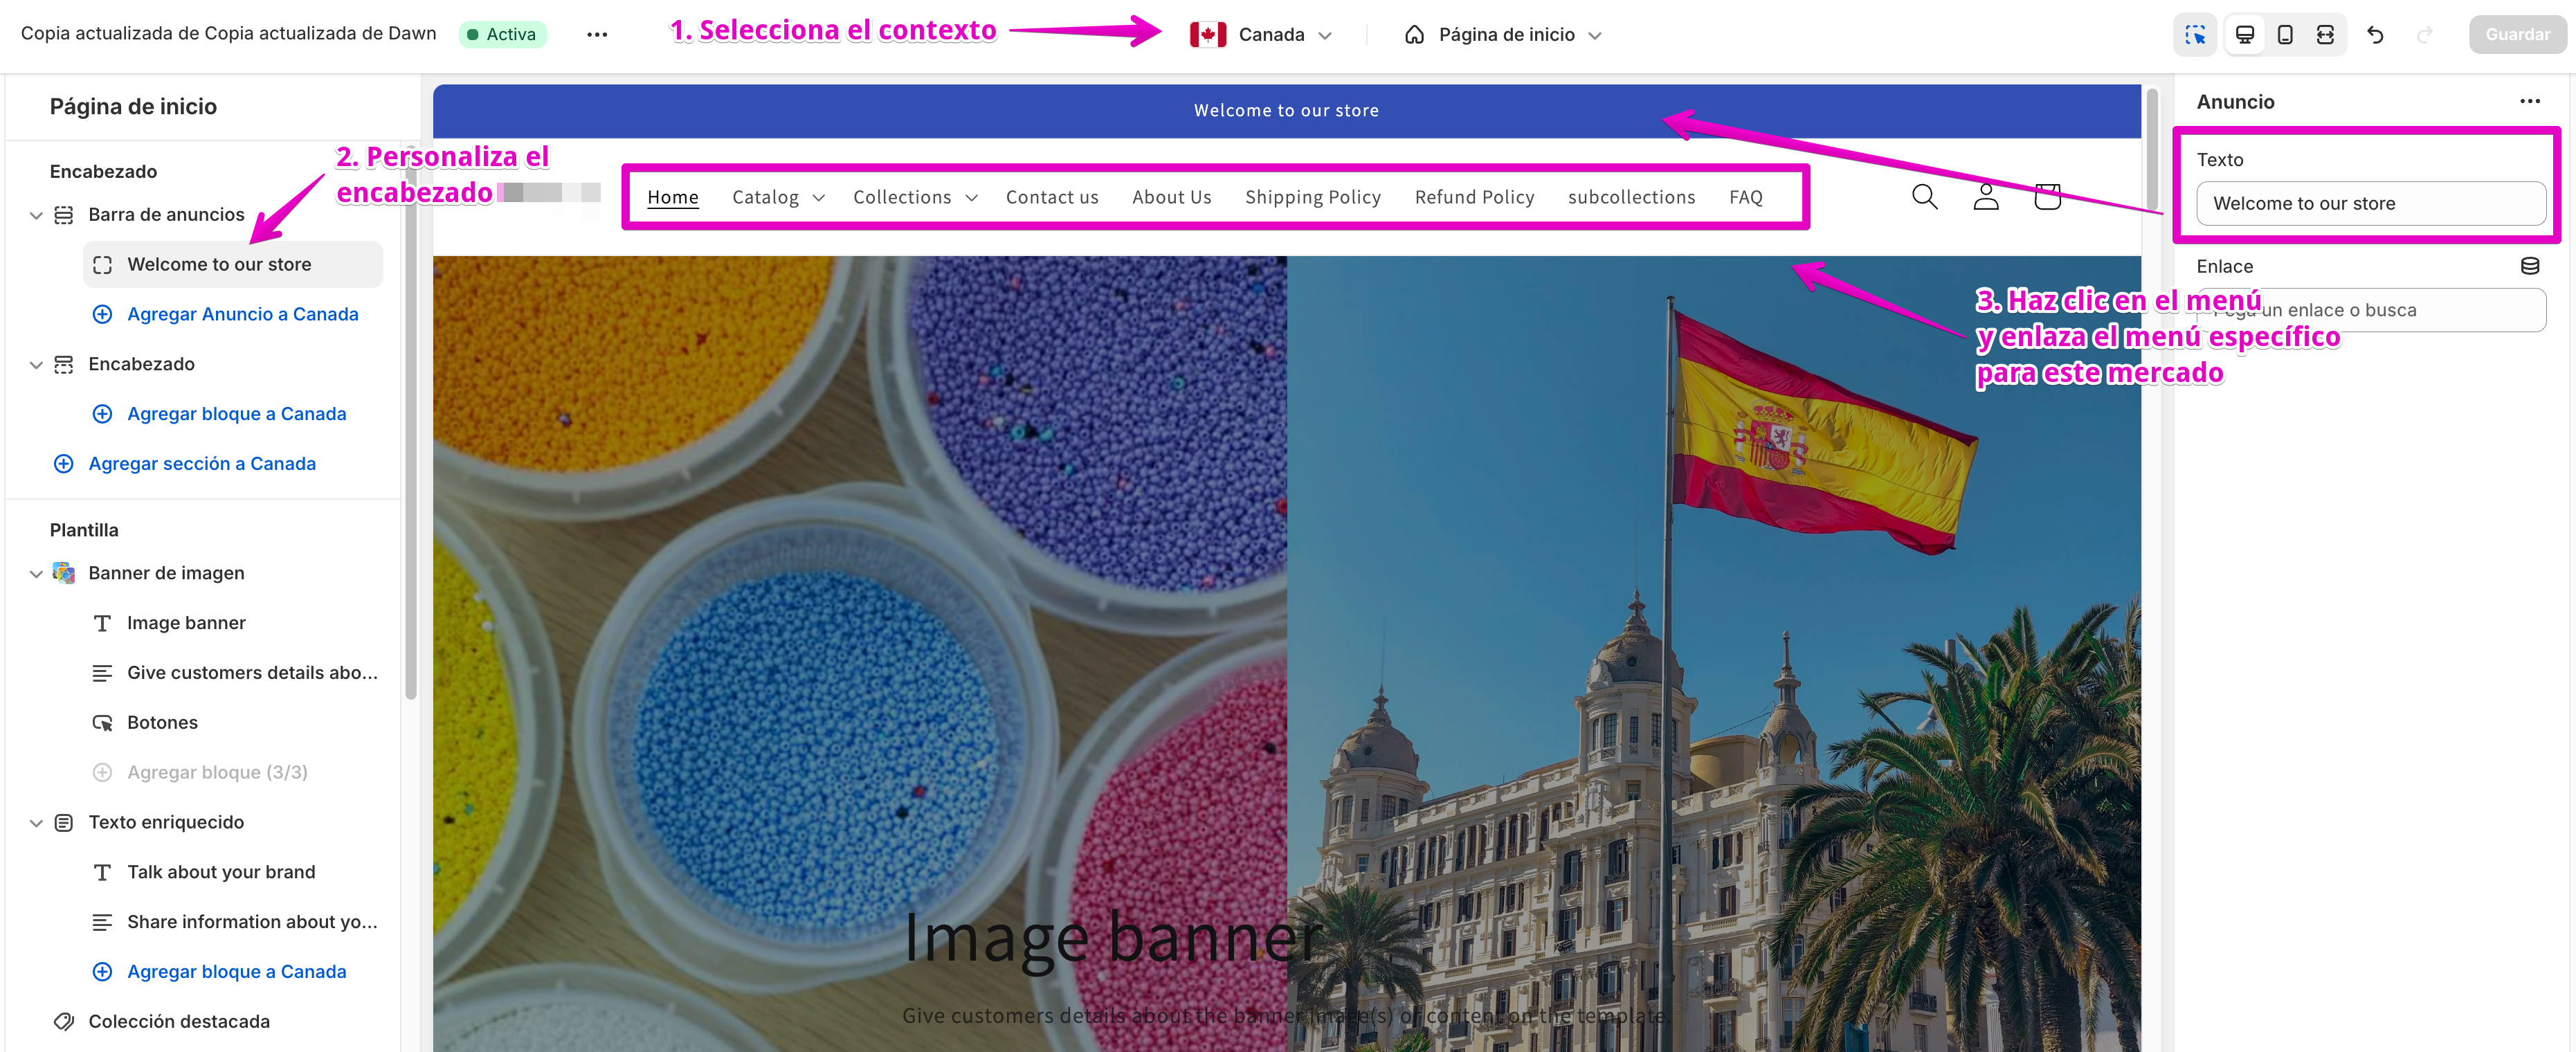Click the storefront search magnifier icon
The width and height of the screenshot is (2576, 1052).
(x=1924, y=197)
